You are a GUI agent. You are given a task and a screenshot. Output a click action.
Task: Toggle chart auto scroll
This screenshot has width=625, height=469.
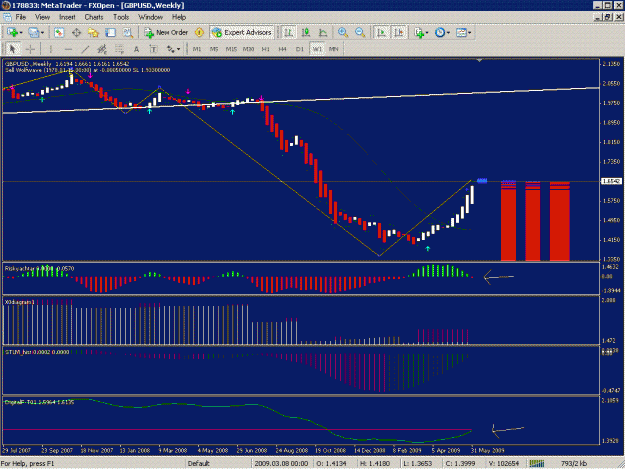pos(381,32)
